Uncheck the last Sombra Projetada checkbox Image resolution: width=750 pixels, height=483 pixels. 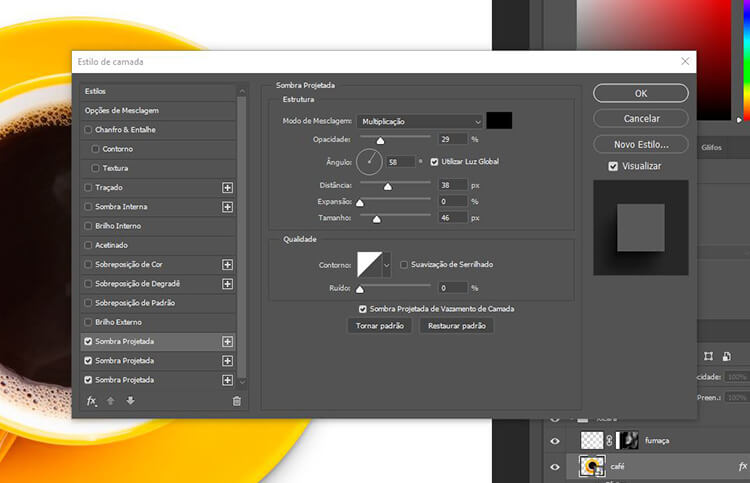pyautogui.click(x=88, y=380)
